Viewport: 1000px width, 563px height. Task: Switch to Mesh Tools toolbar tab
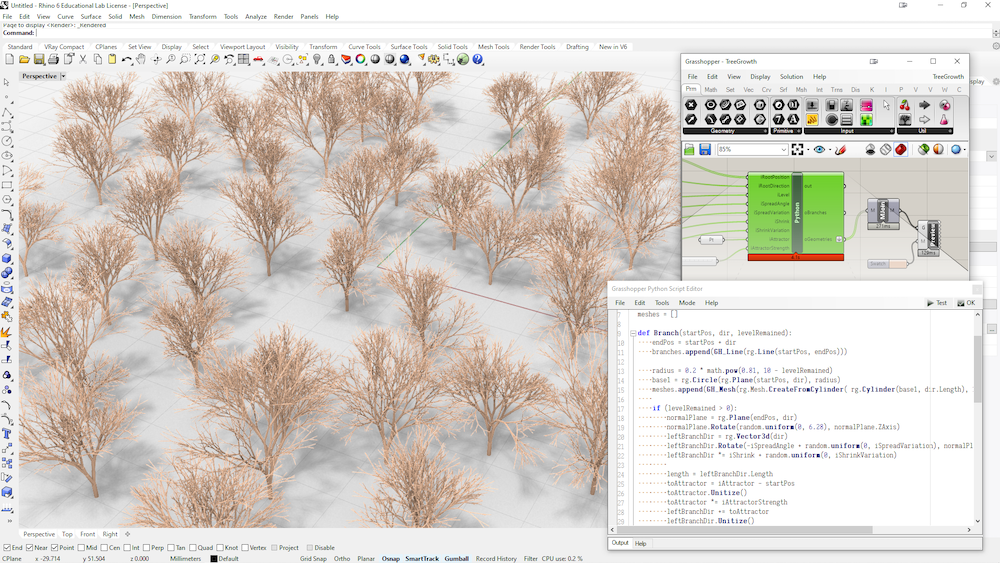(494, 47)
